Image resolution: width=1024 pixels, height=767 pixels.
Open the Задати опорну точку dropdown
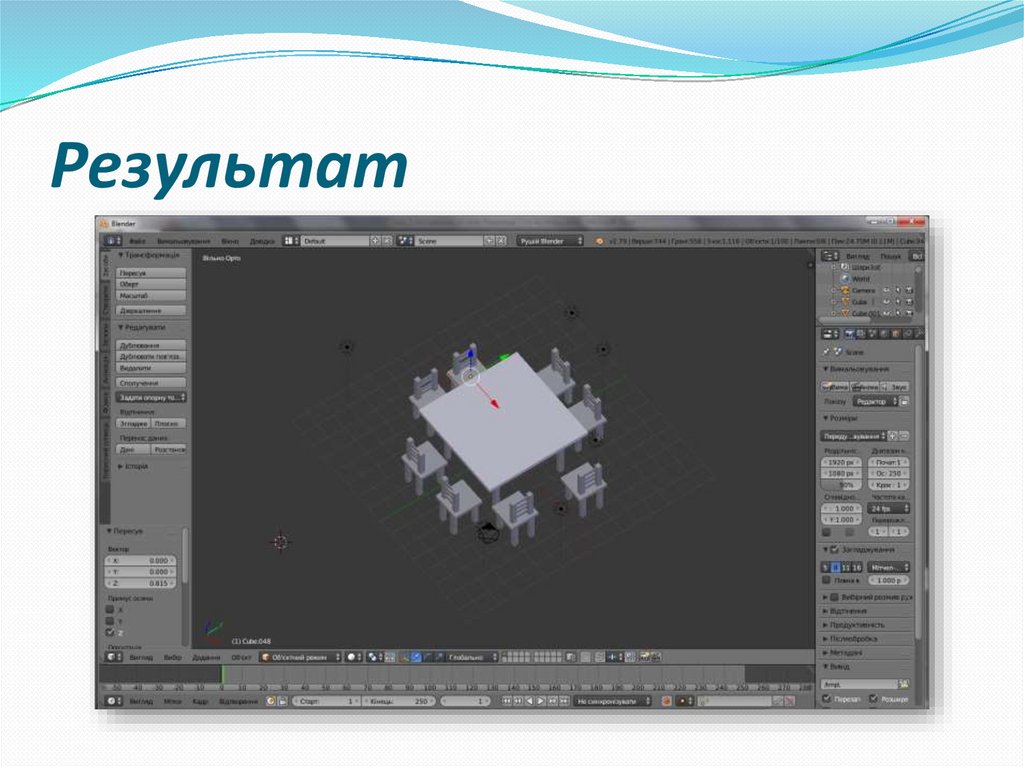click(151, 397)
